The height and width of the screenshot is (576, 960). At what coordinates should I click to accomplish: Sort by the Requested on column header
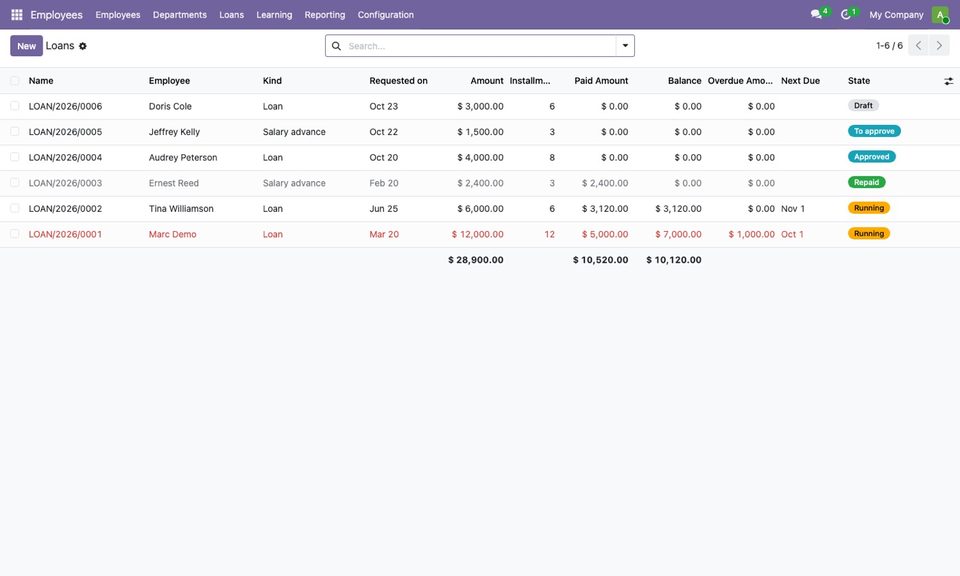(x=398, y=81)
